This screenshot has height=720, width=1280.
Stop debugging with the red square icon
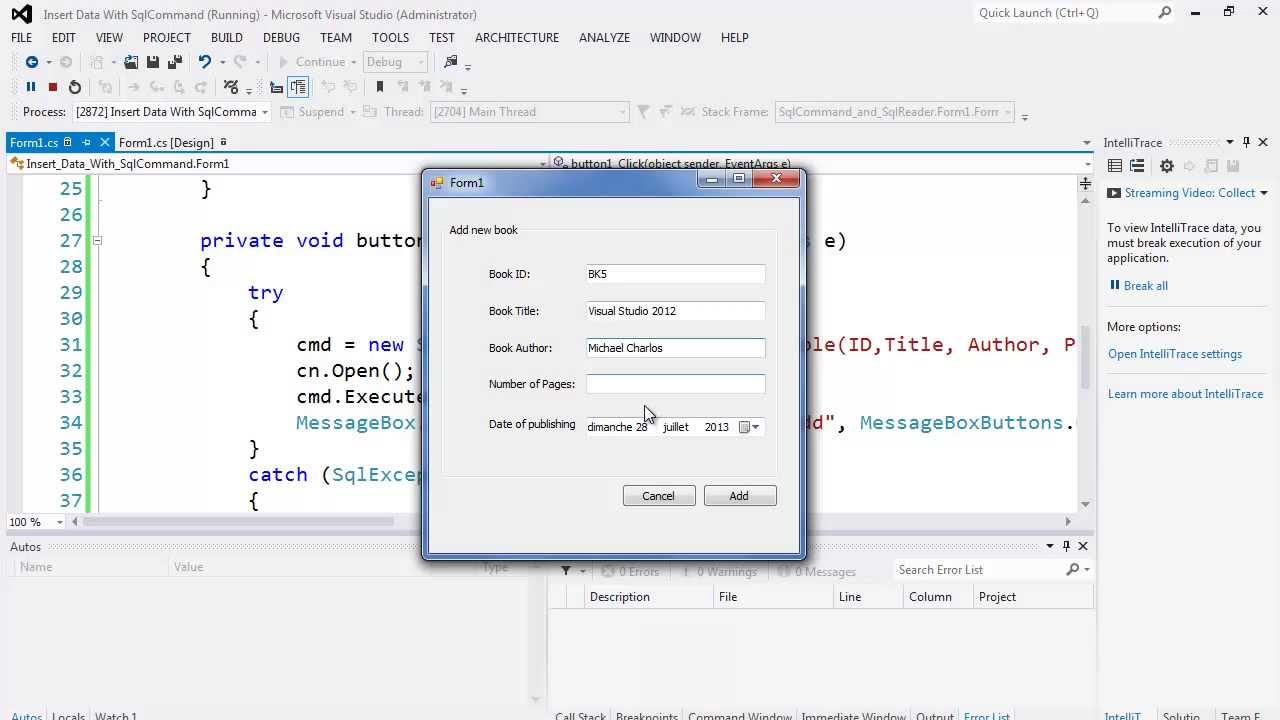pyautogui.click(x=53, y=87)
